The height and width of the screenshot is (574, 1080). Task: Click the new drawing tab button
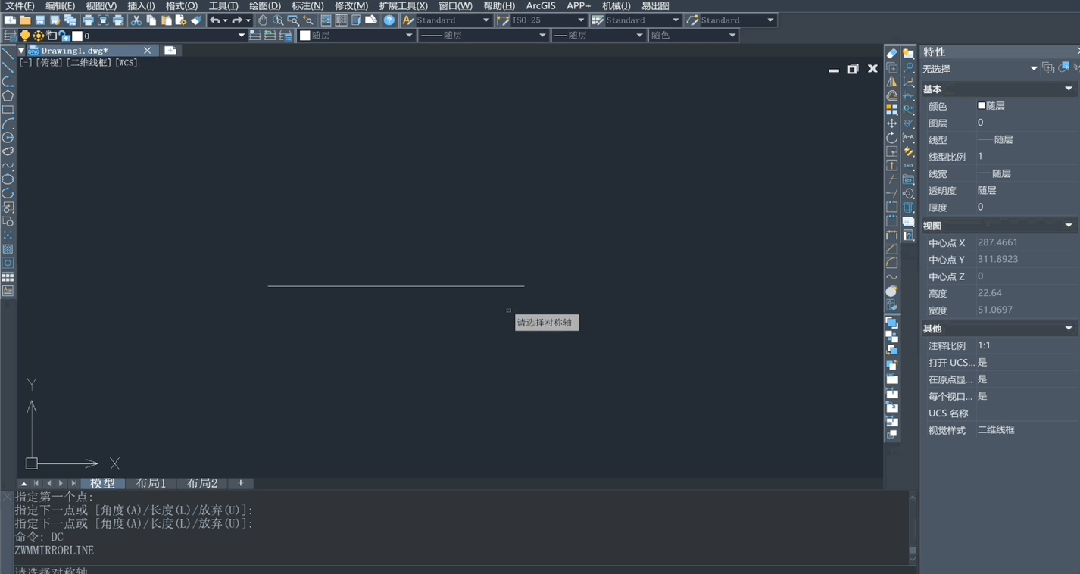pyautogui.click(x=170, y=50)
